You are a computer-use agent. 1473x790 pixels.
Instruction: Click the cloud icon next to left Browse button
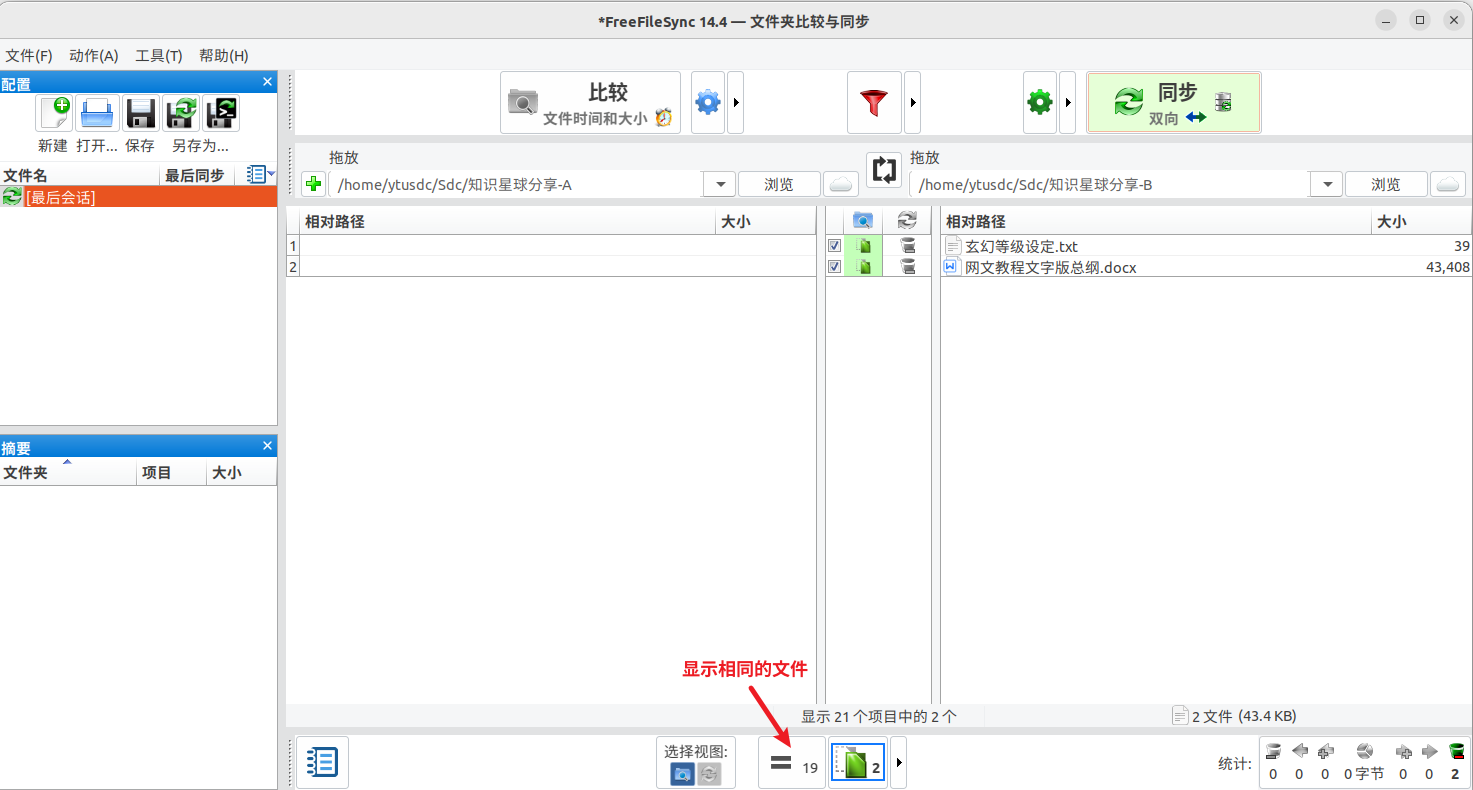point(841,183)
